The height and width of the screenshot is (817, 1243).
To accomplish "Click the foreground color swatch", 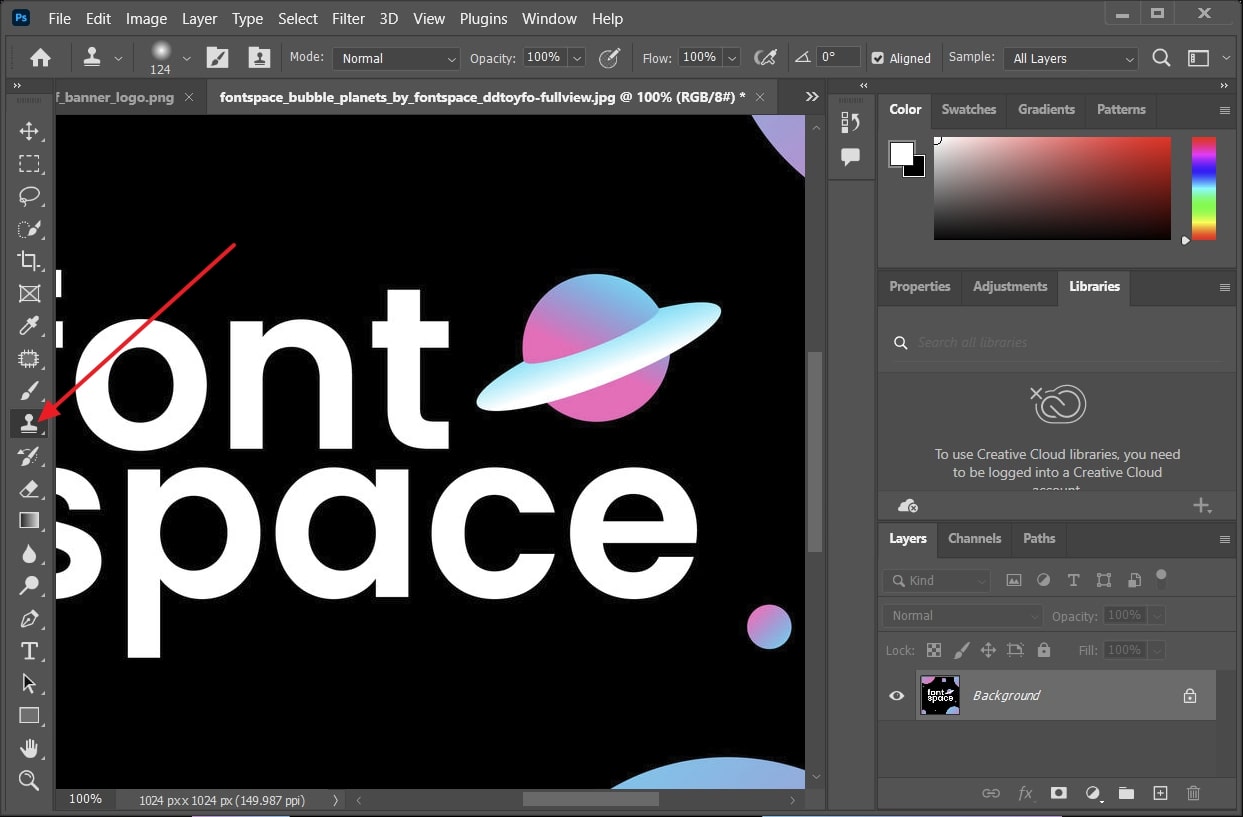I will tap(902, 154).
